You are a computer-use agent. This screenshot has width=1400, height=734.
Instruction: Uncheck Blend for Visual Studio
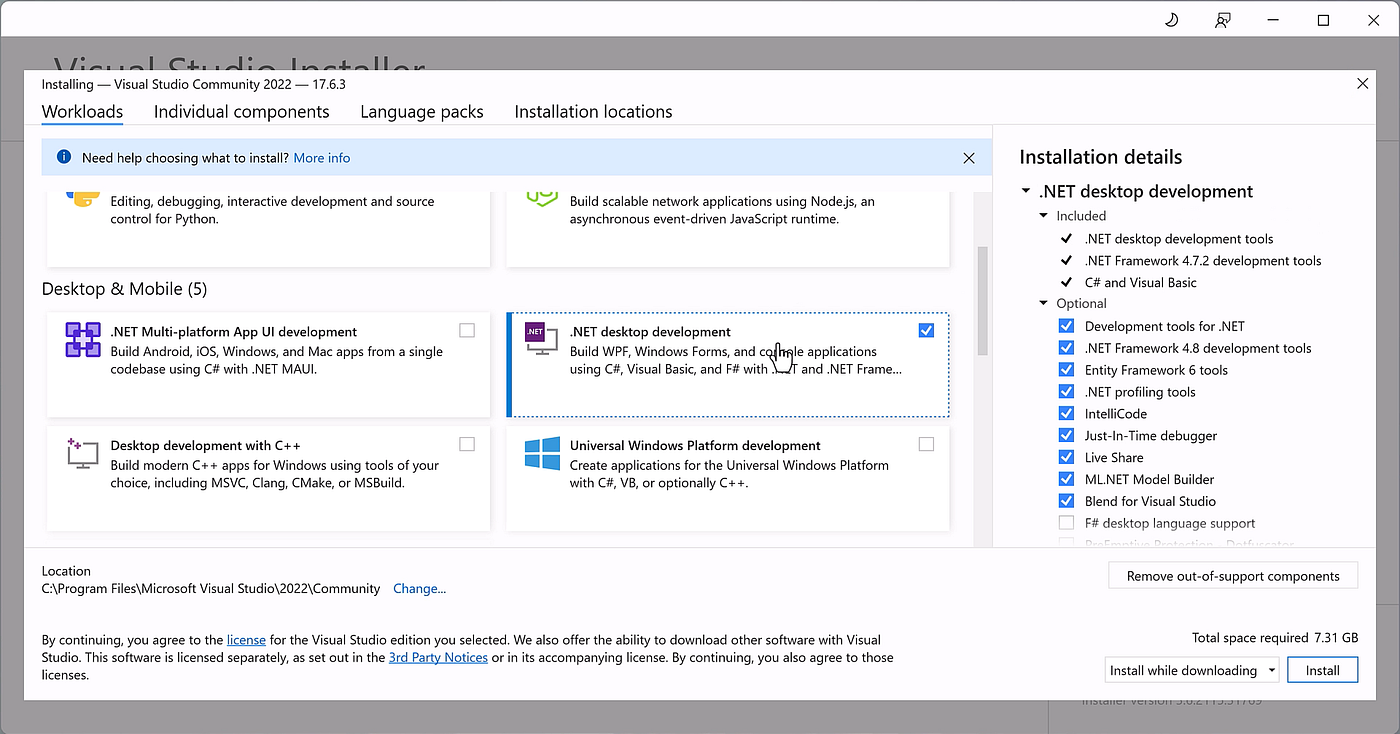click(1066, 501)
